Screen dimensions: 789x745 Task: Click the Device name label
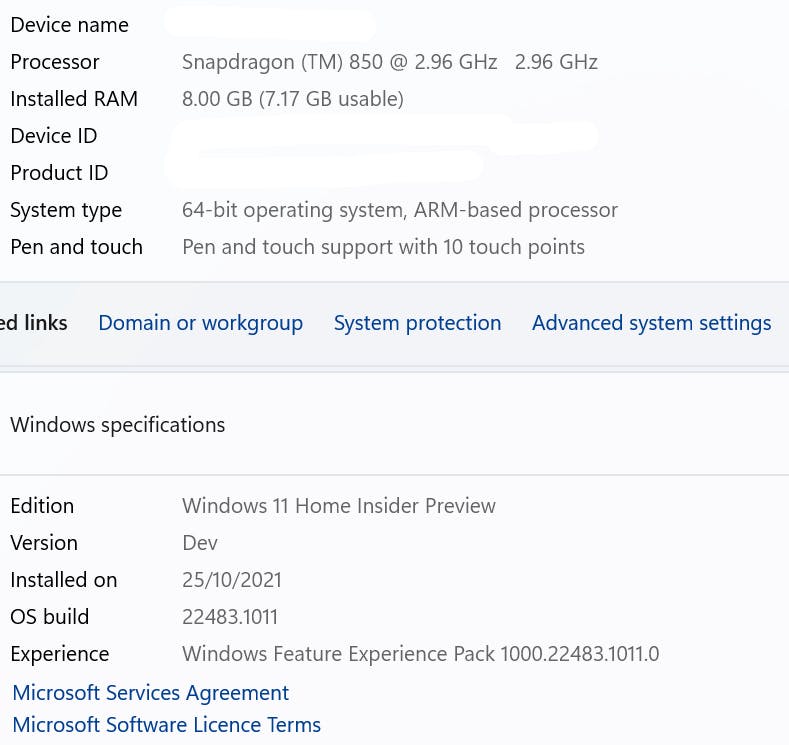69,25
